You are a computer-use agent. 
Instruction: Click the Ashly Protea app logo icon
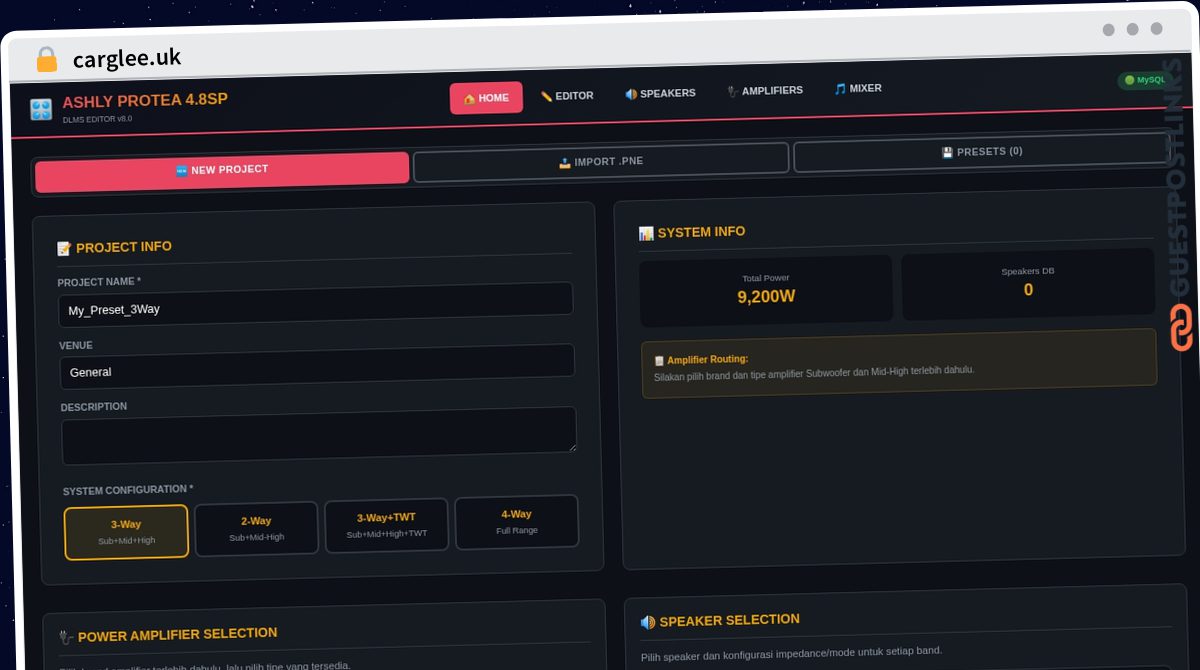click(x=41, y=109)
